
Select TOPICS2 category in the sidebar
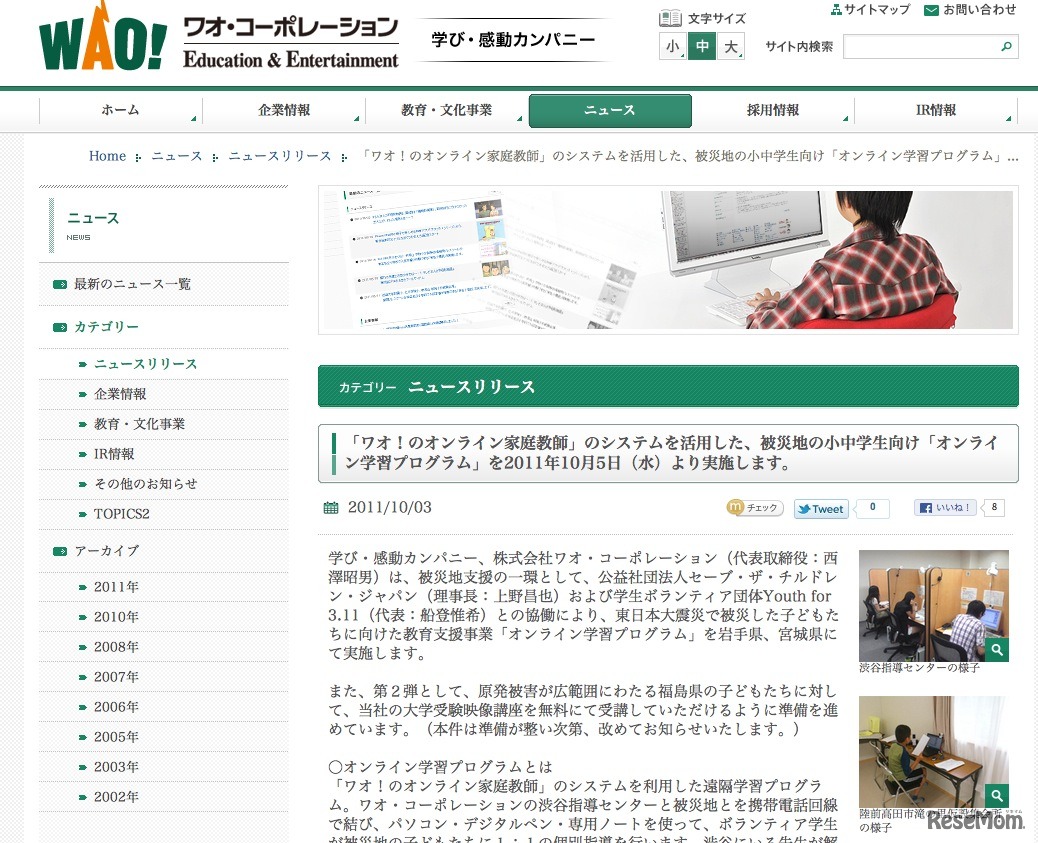(x=122, y=514)
